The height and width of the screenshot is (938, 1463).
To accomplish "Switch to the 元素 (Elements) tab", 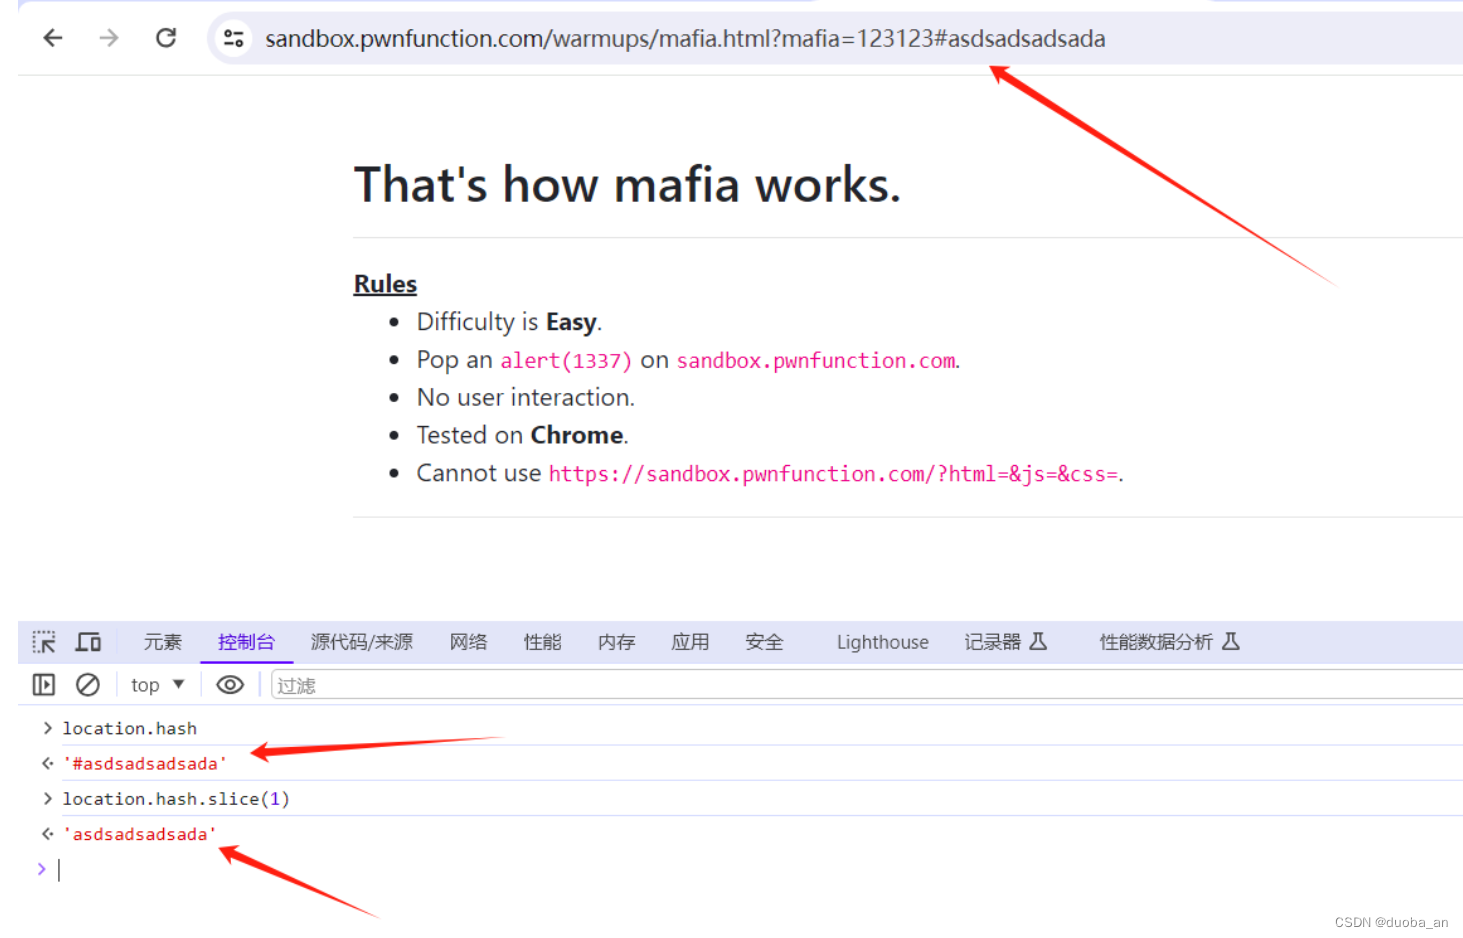I will click(x=162, y=642).
